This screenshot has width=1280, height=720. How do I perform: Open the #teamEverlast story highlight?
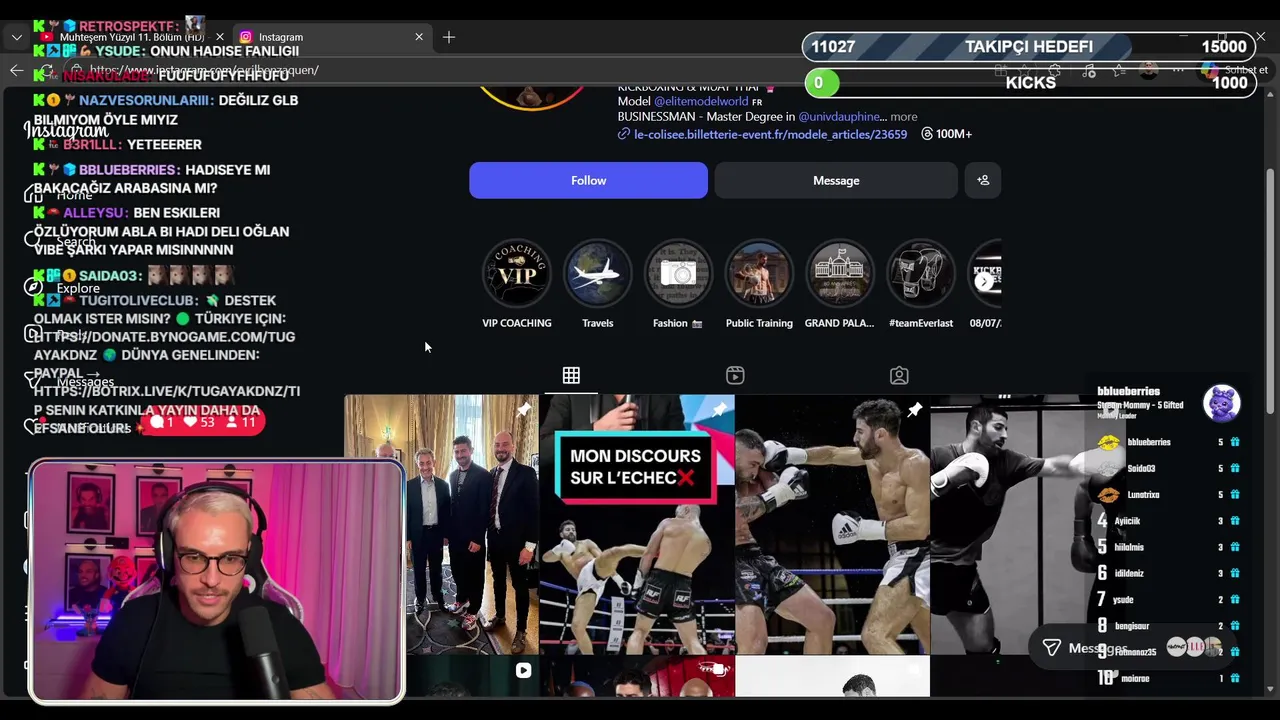(x=921, y=284)
